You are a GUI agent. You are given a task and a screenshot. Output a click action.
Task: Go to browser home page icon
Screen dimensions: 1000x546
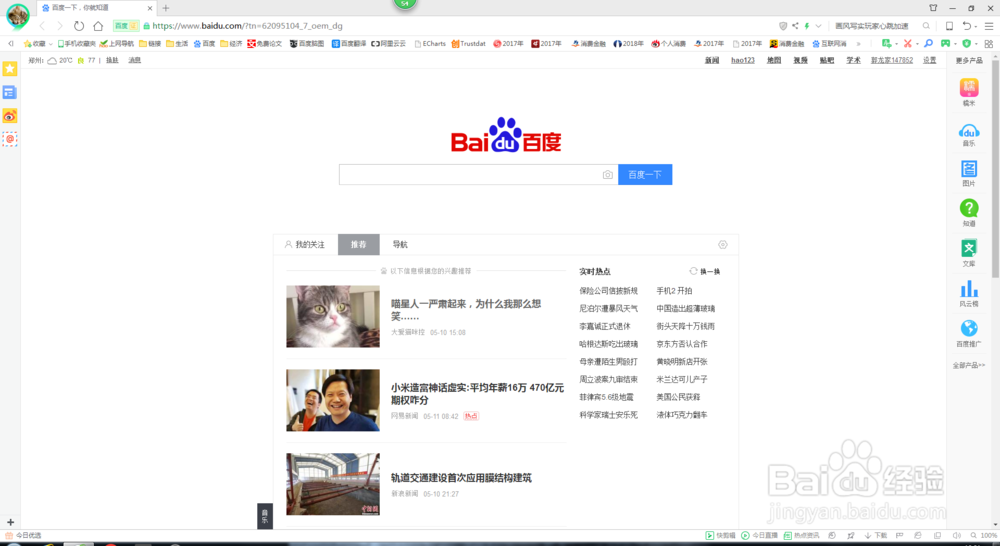pyautogui.click(x=98, y=26)
